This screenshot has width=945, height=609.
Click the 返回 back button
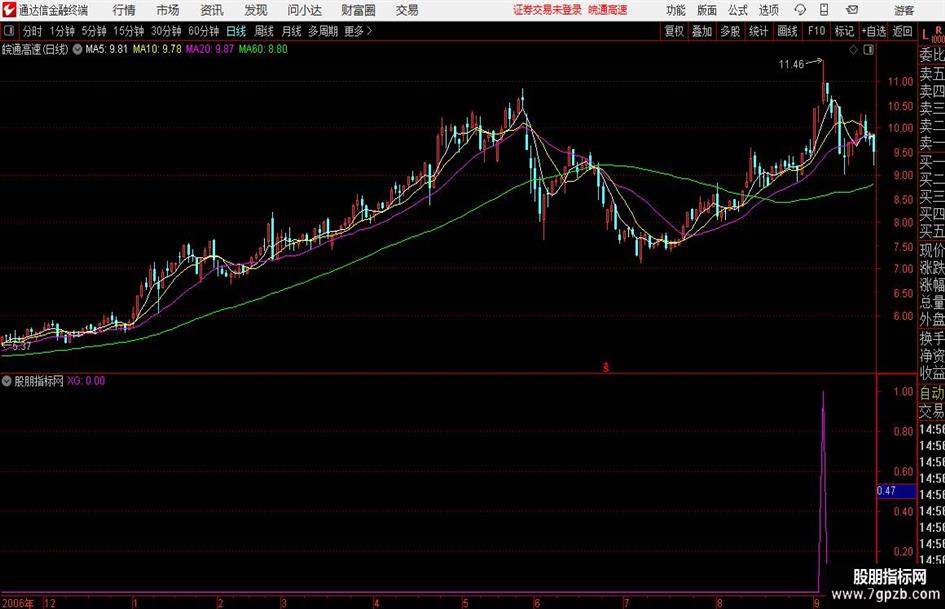point(902,31)
